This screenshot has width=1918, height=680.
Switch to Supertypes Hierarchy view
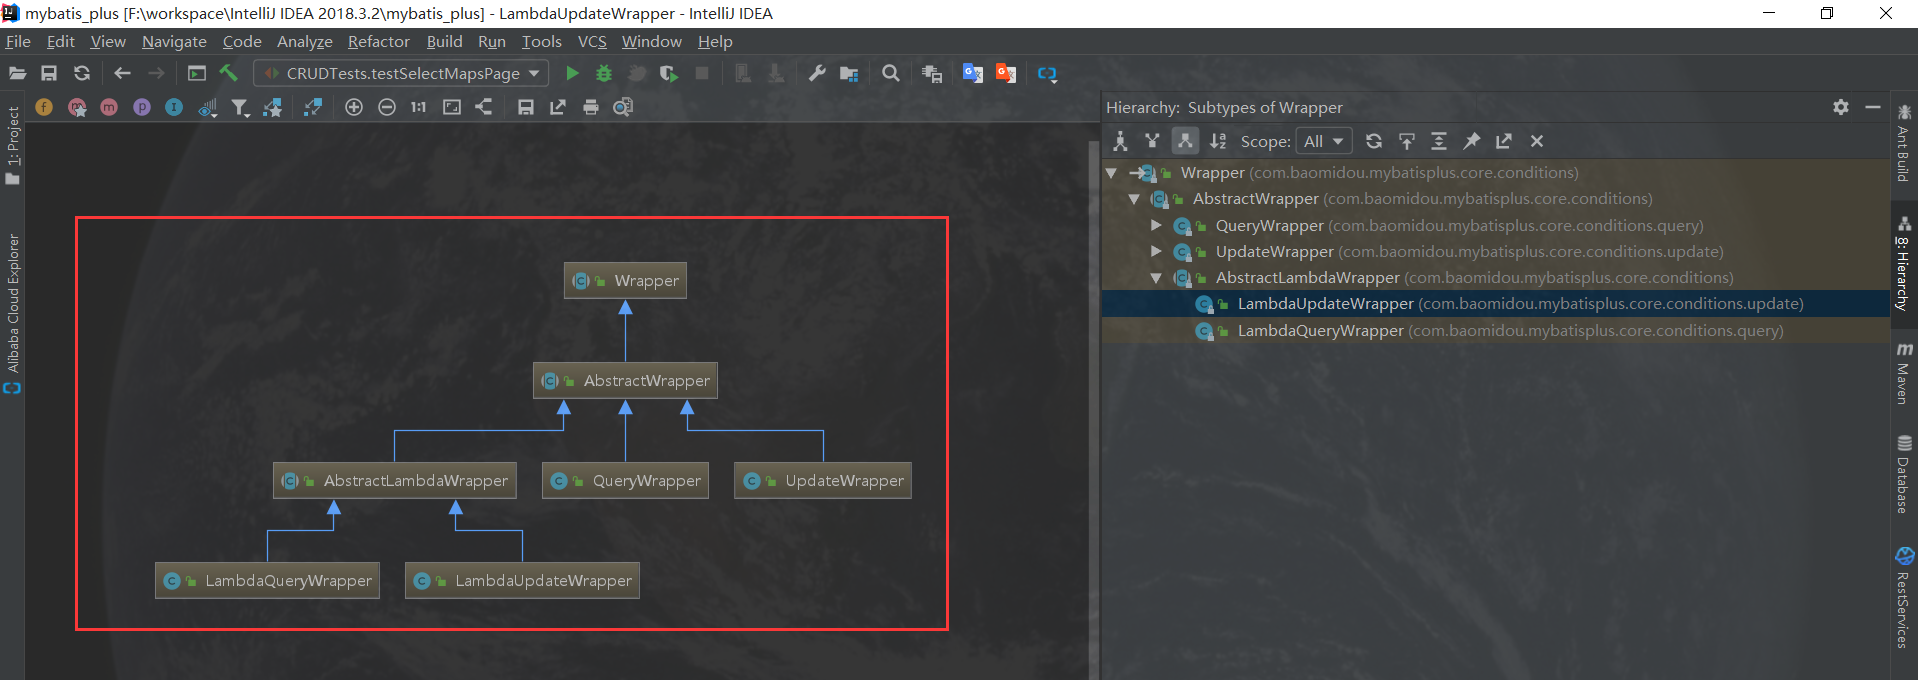[1152, 141]
